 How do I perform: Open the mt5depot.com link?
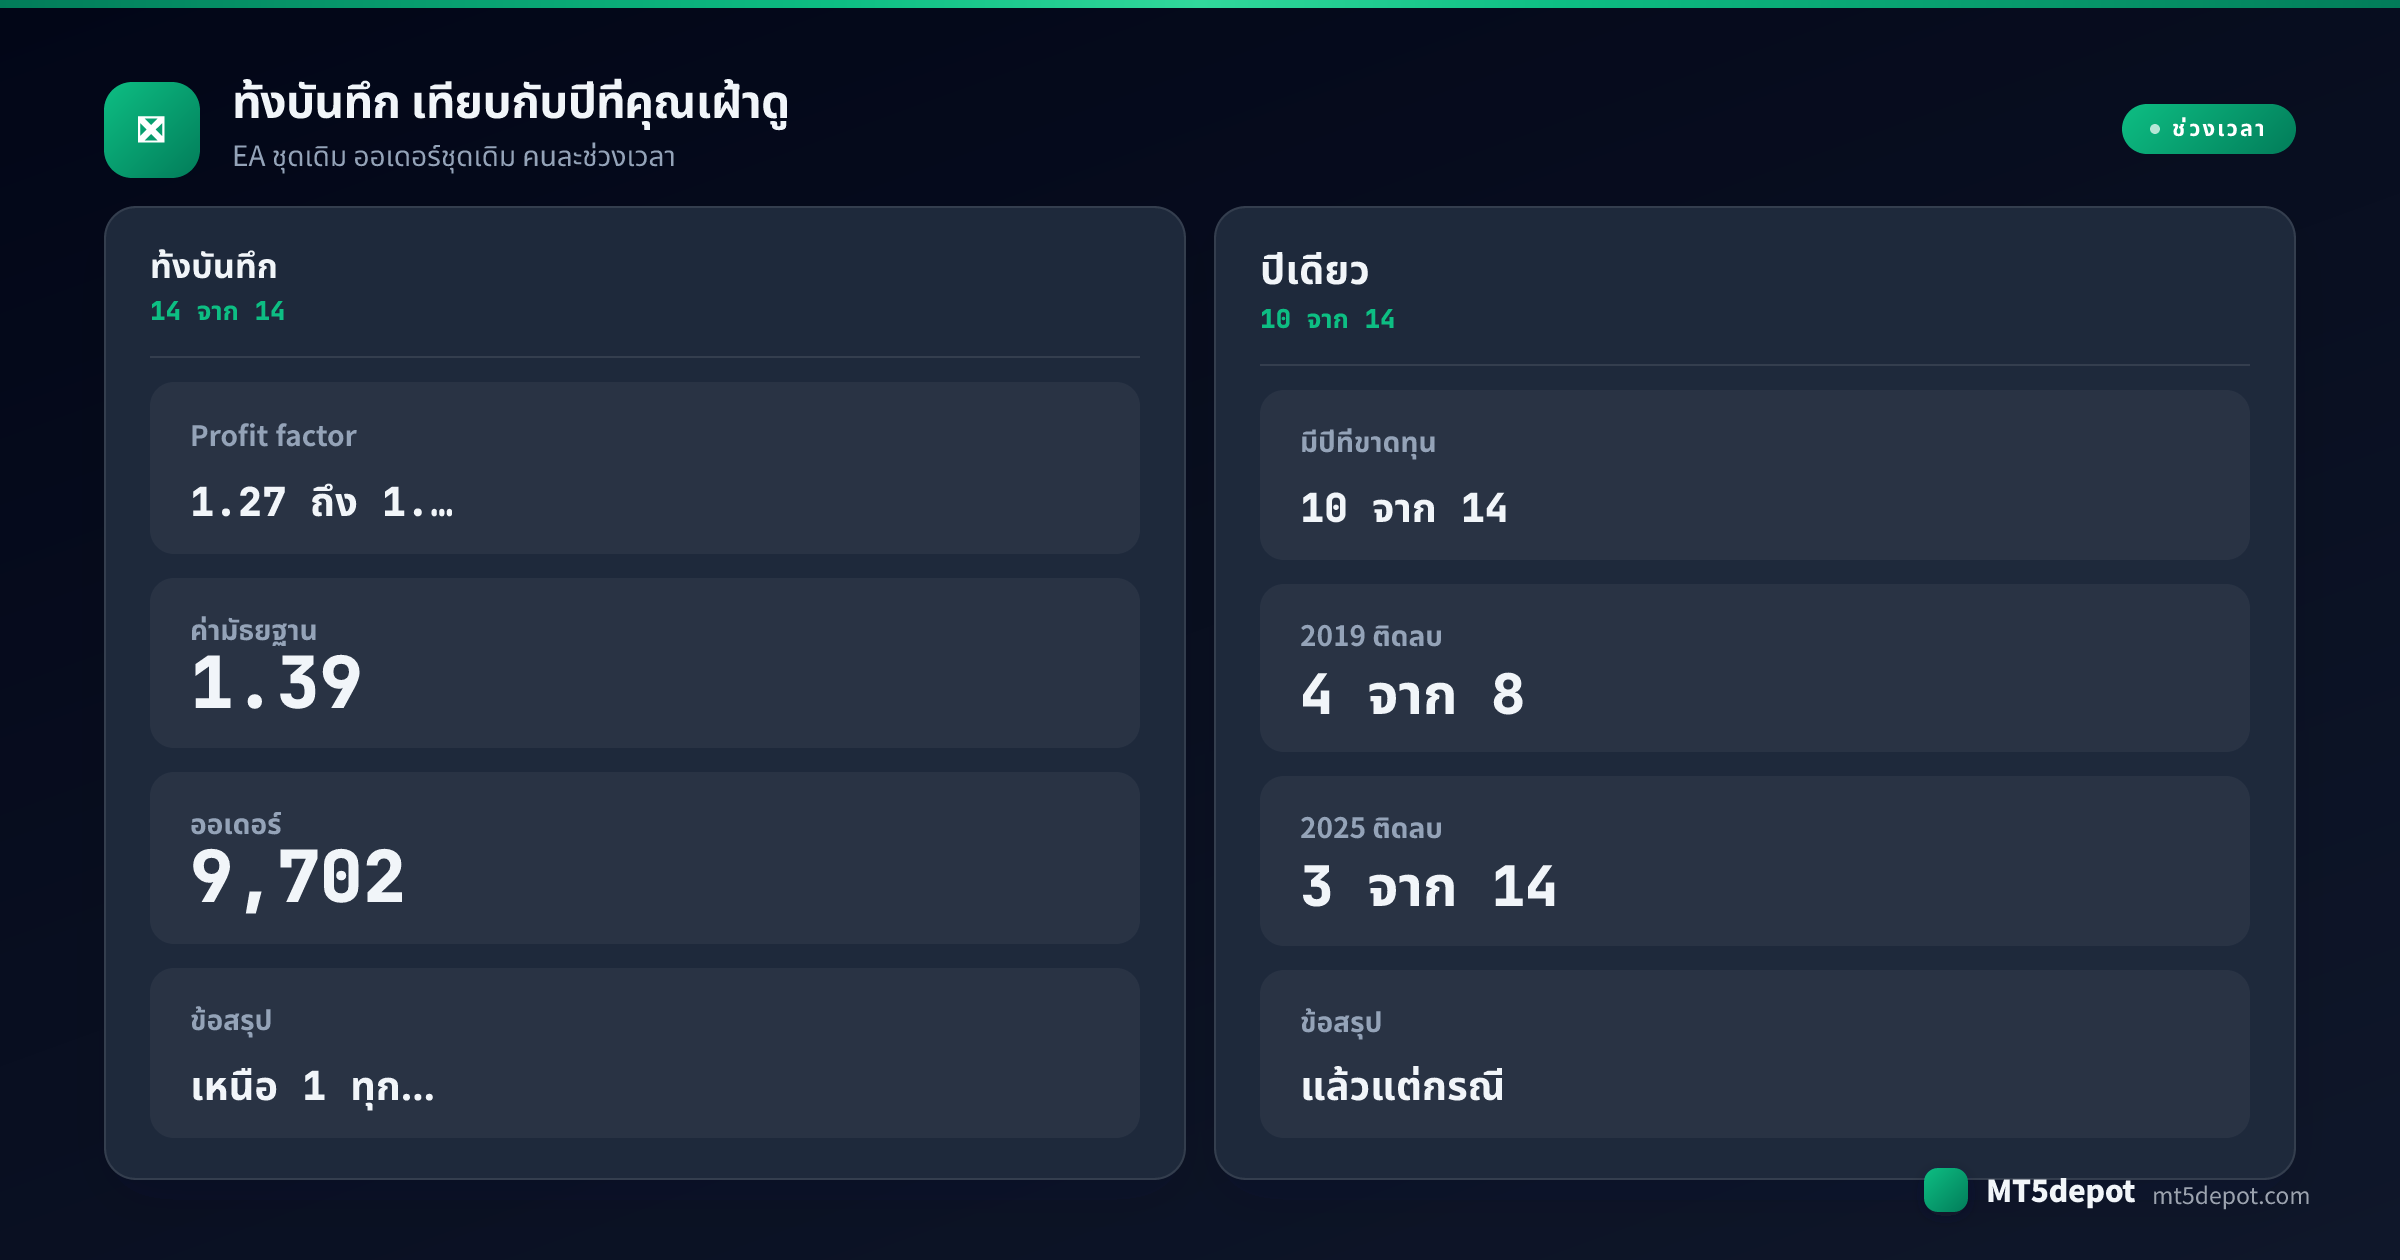tap(2230, 1196)
